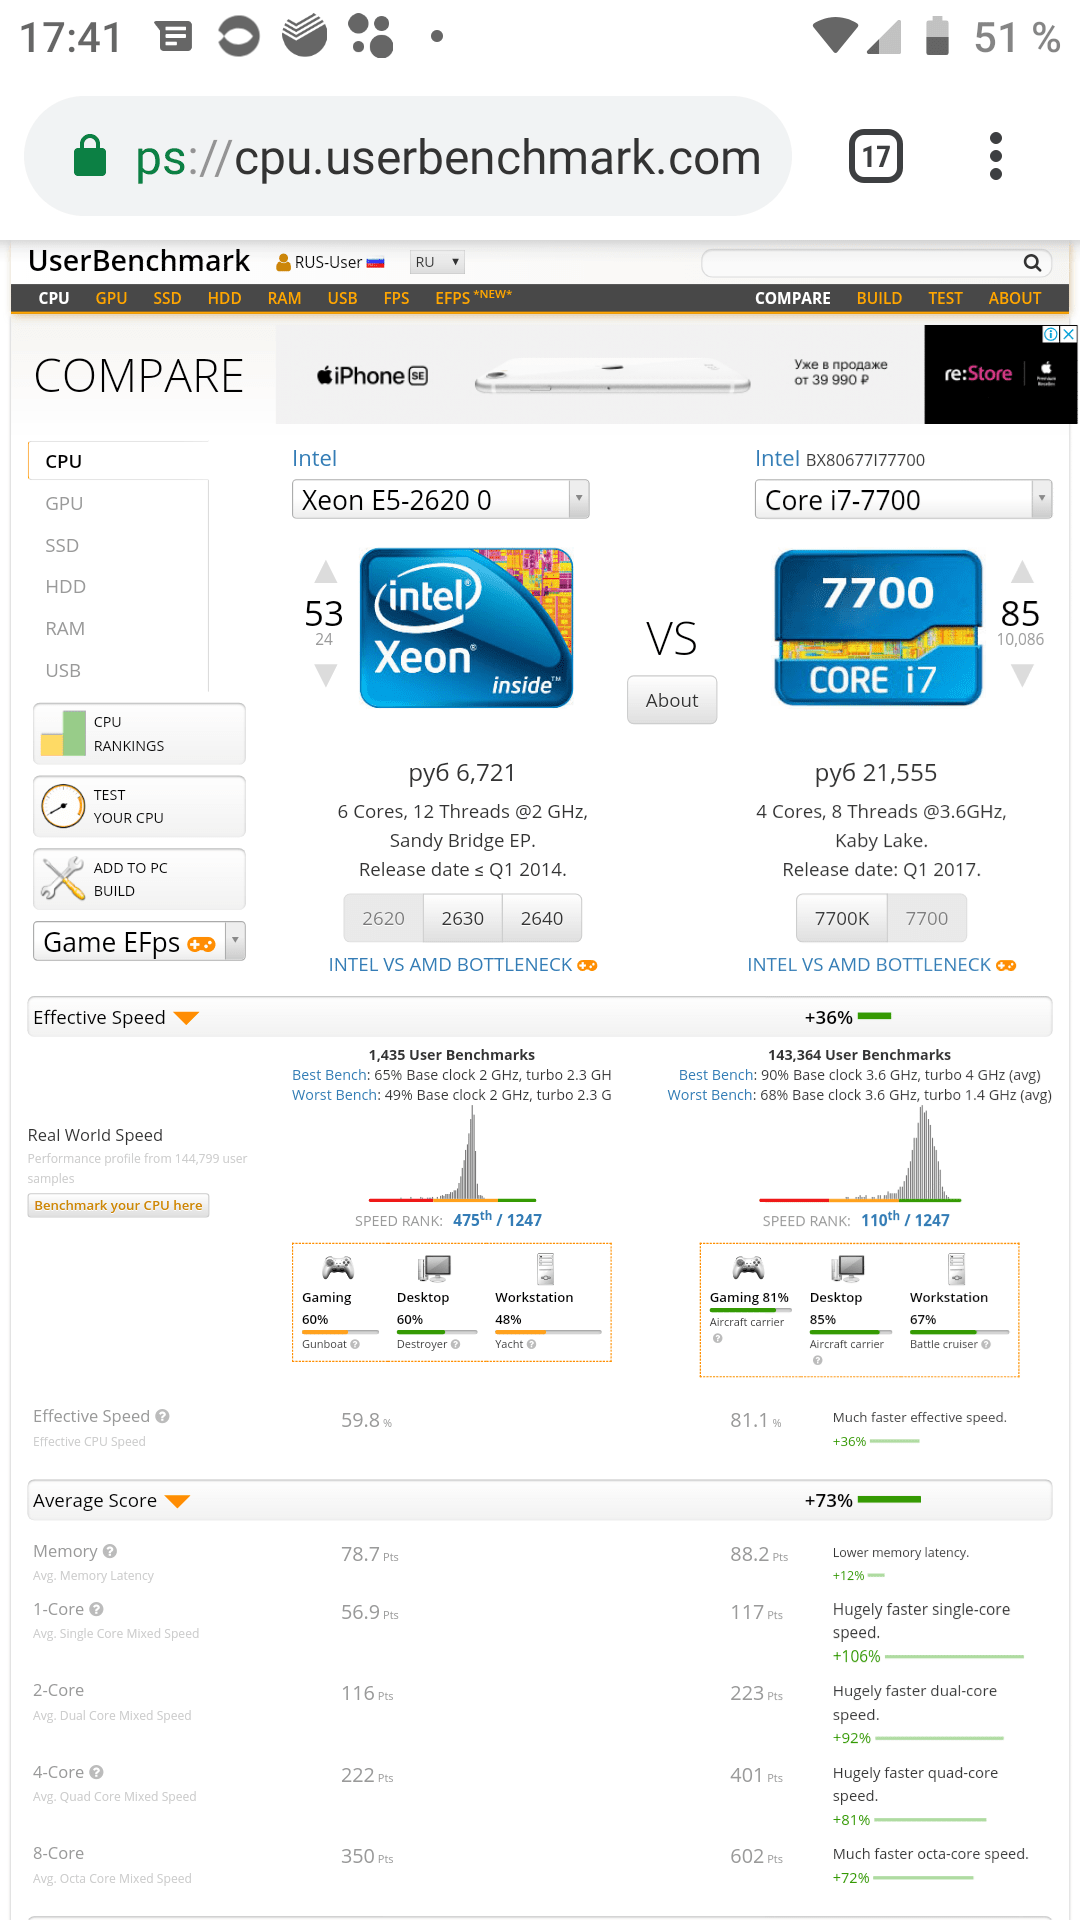Open the Benchmark your CPU here link
Screen dimensions: 1080x1920
118,1205
